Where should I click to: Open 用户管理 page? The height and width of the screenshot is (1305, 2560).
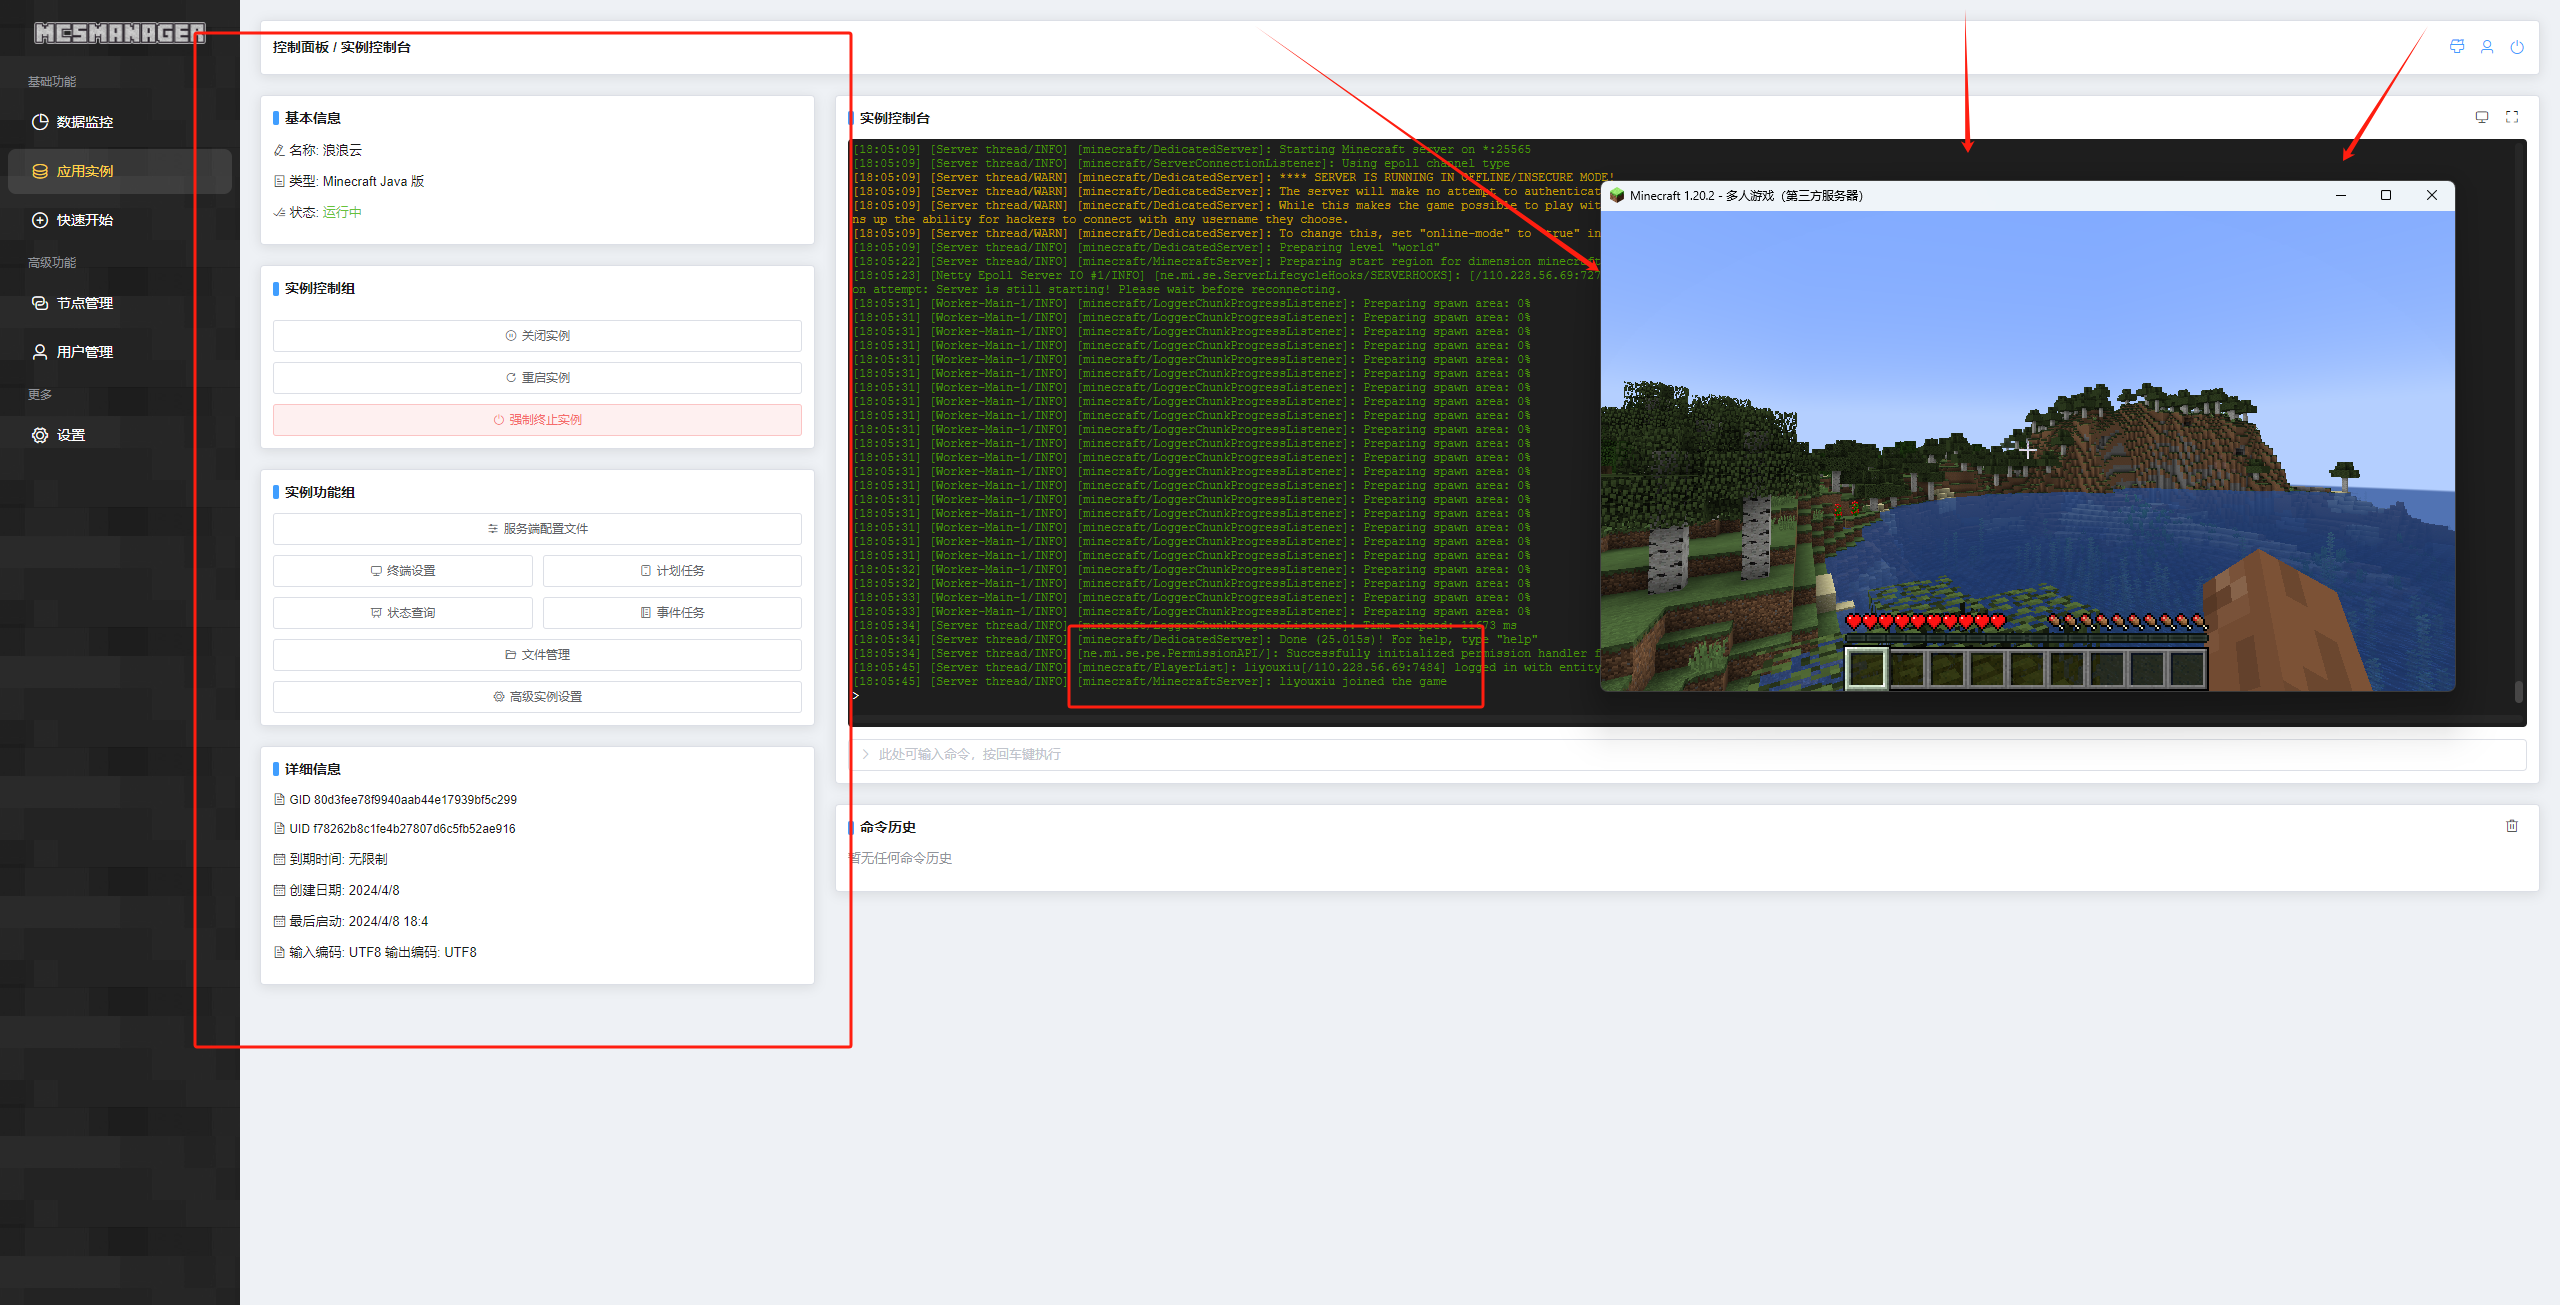pyautogui.click(x=120, y=352)
